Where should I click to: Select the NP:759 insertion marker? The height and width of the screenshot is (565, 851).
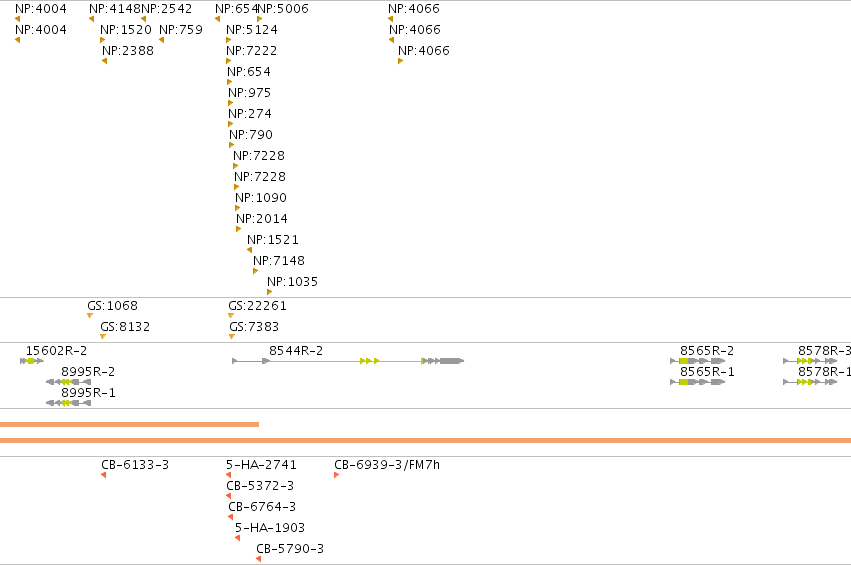pos(162,40)
